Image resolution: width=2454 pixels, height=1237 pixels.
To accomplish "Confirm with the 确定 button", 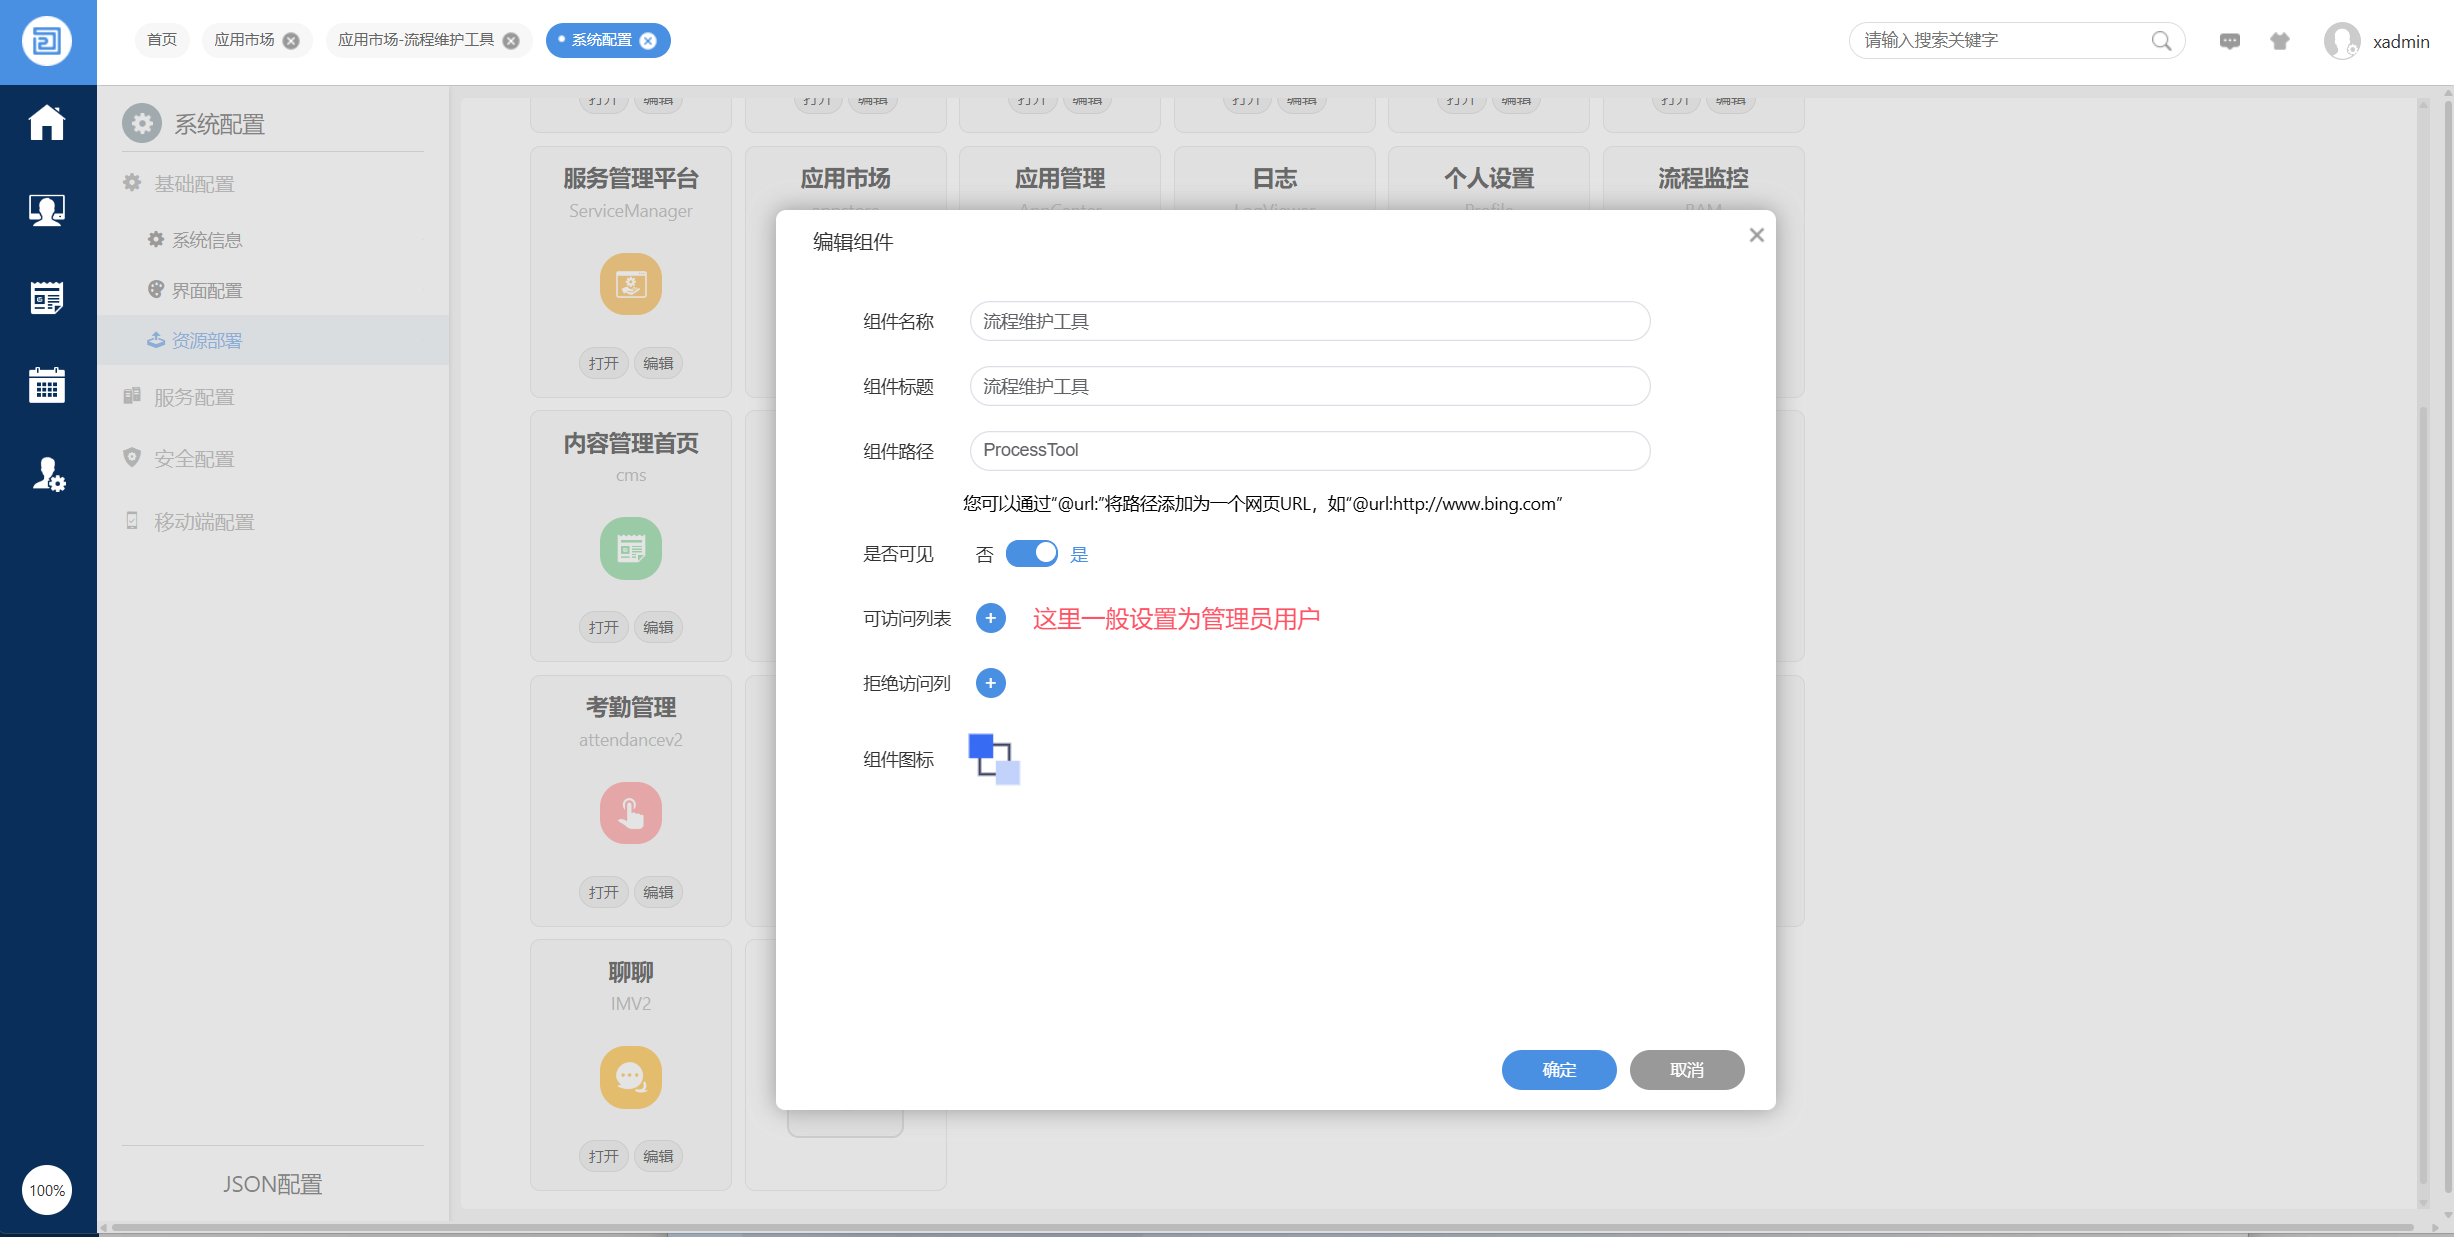I will pos(1558,1069).
